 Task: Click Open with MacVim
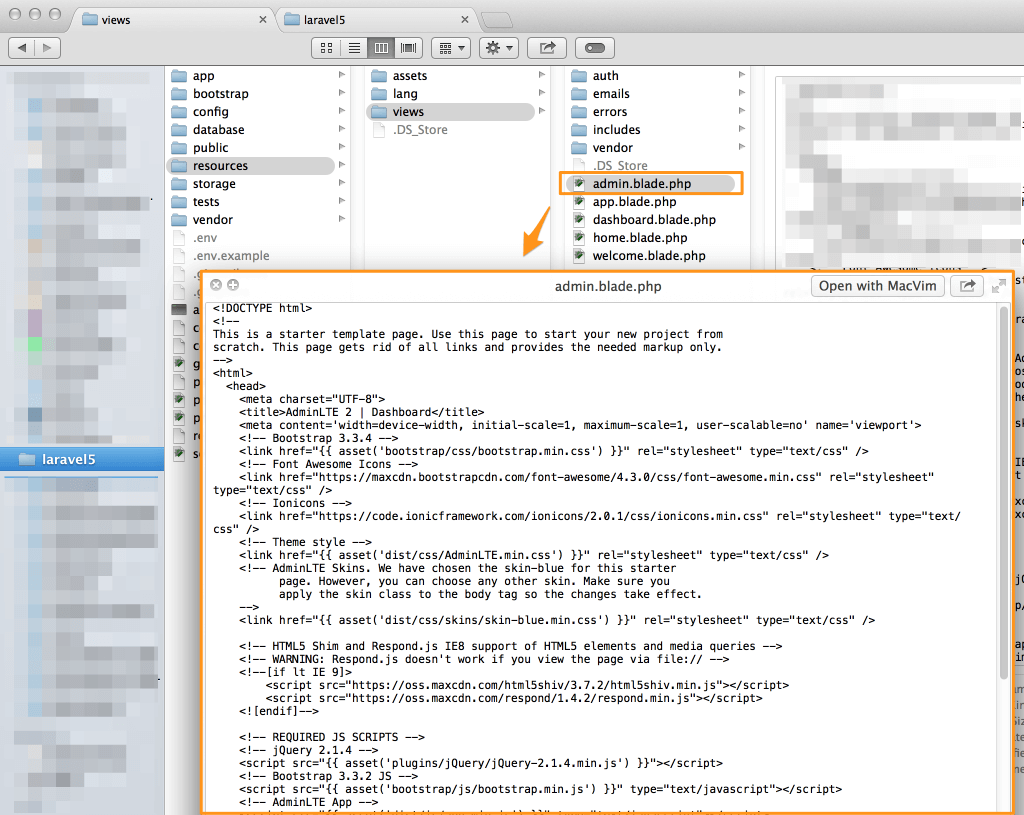[x=877, y=286]
